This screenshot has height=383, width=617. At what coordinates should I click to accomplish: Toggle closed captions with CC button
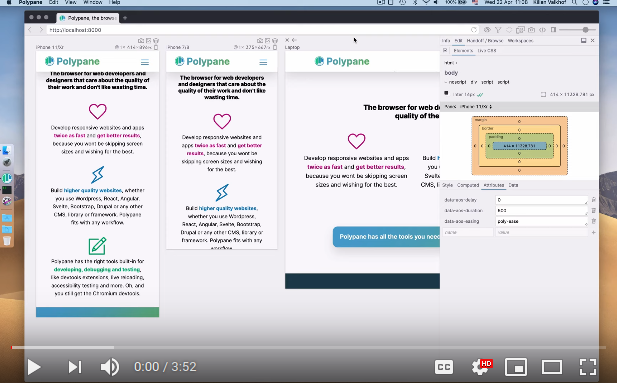444,367
